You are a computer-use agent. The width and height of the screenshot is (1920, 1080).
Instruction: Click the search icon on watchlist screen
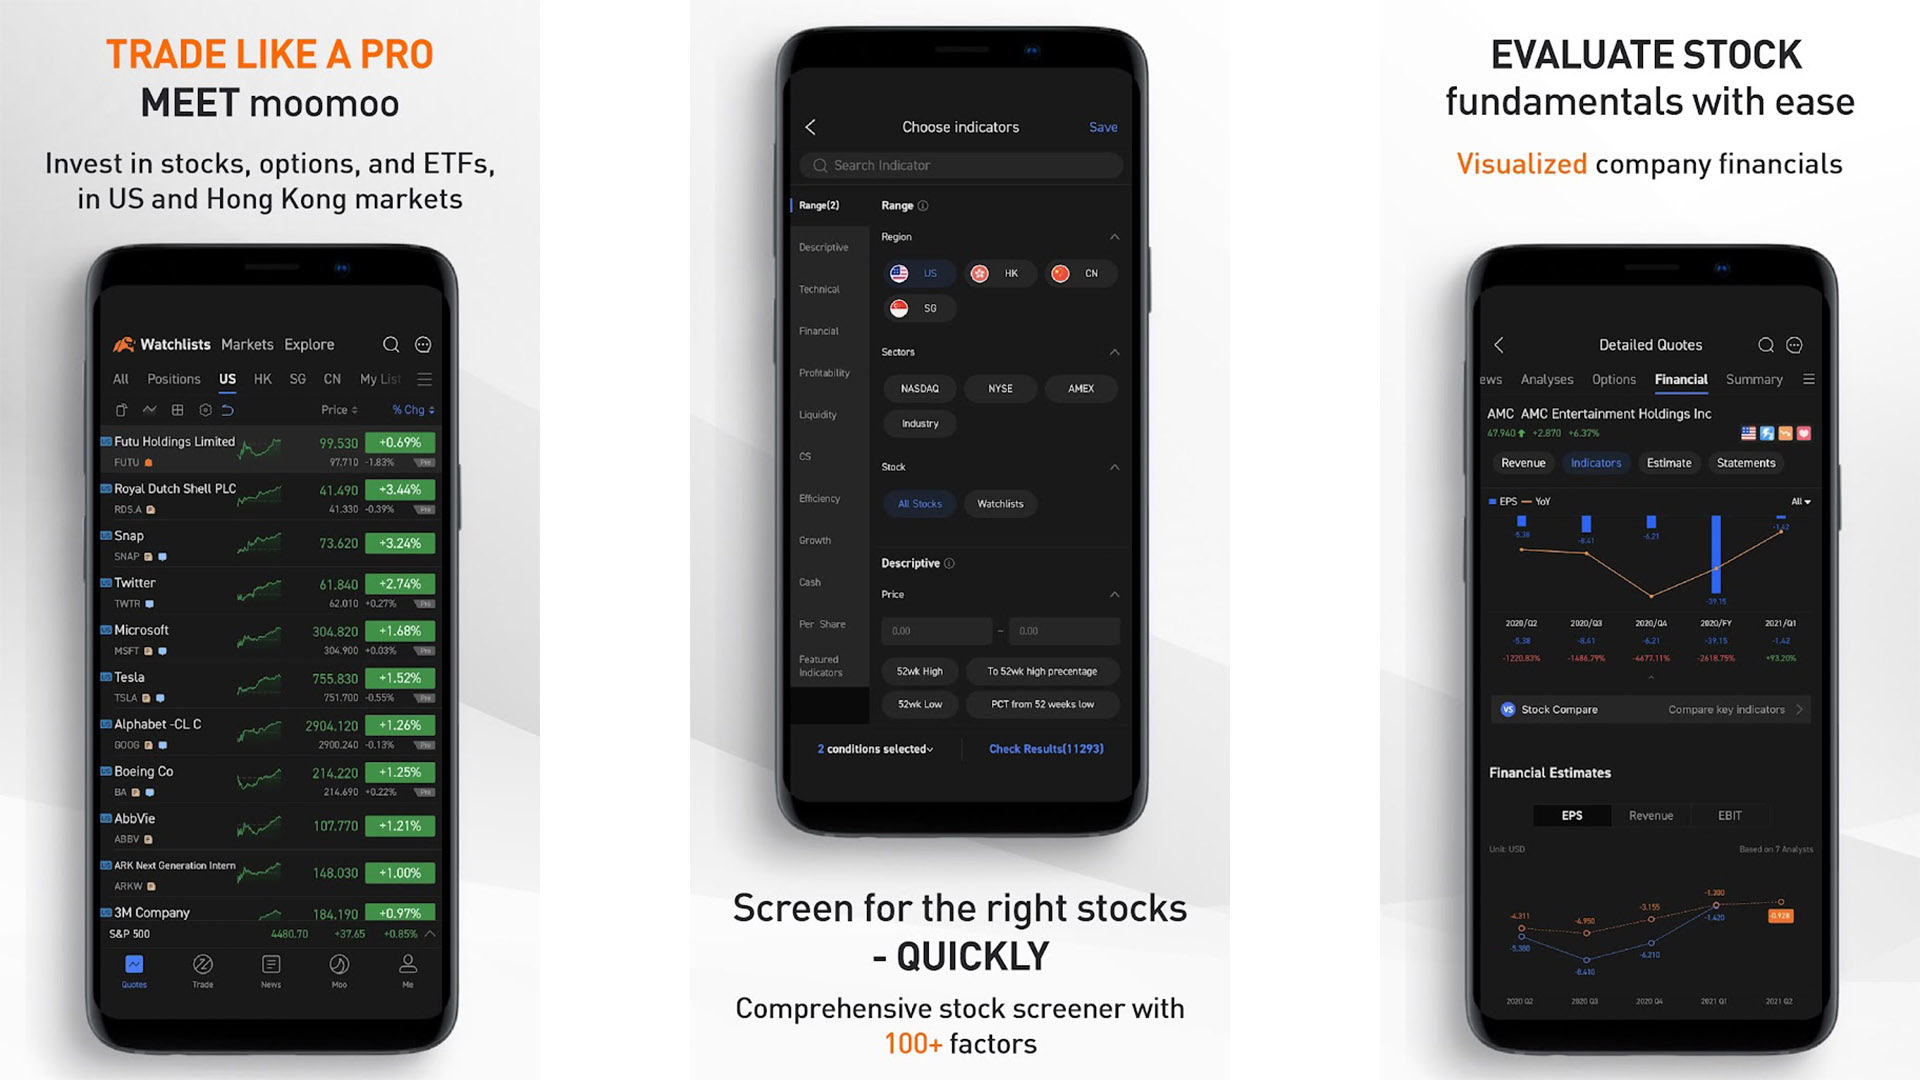coord(392,343)
